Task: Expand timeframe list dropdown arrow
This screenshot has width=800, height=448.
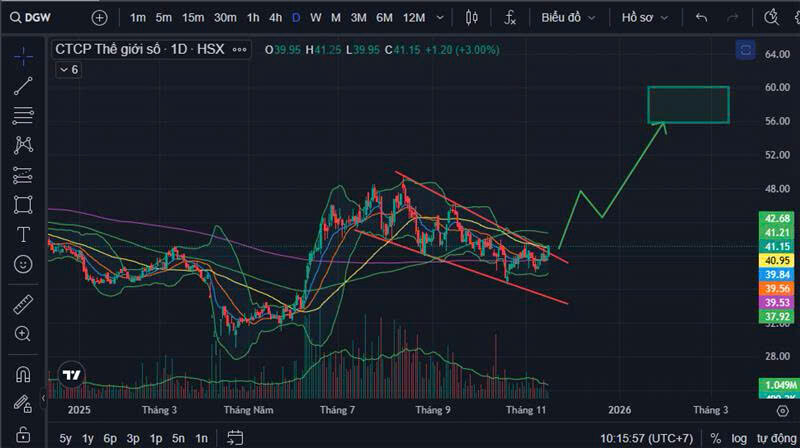Action: point(440,18)
